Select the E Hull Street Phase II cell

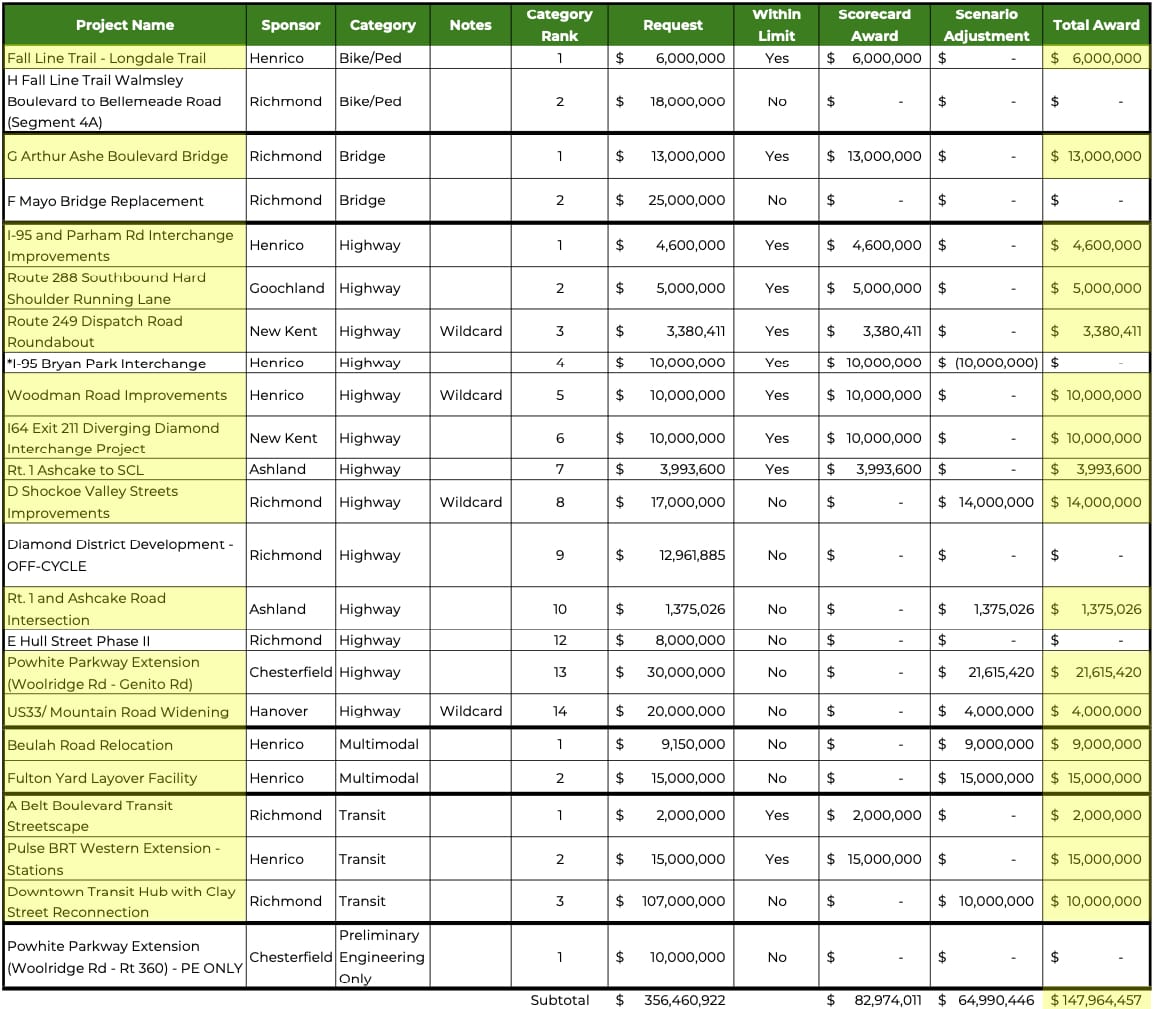click(x=79, y=641)
